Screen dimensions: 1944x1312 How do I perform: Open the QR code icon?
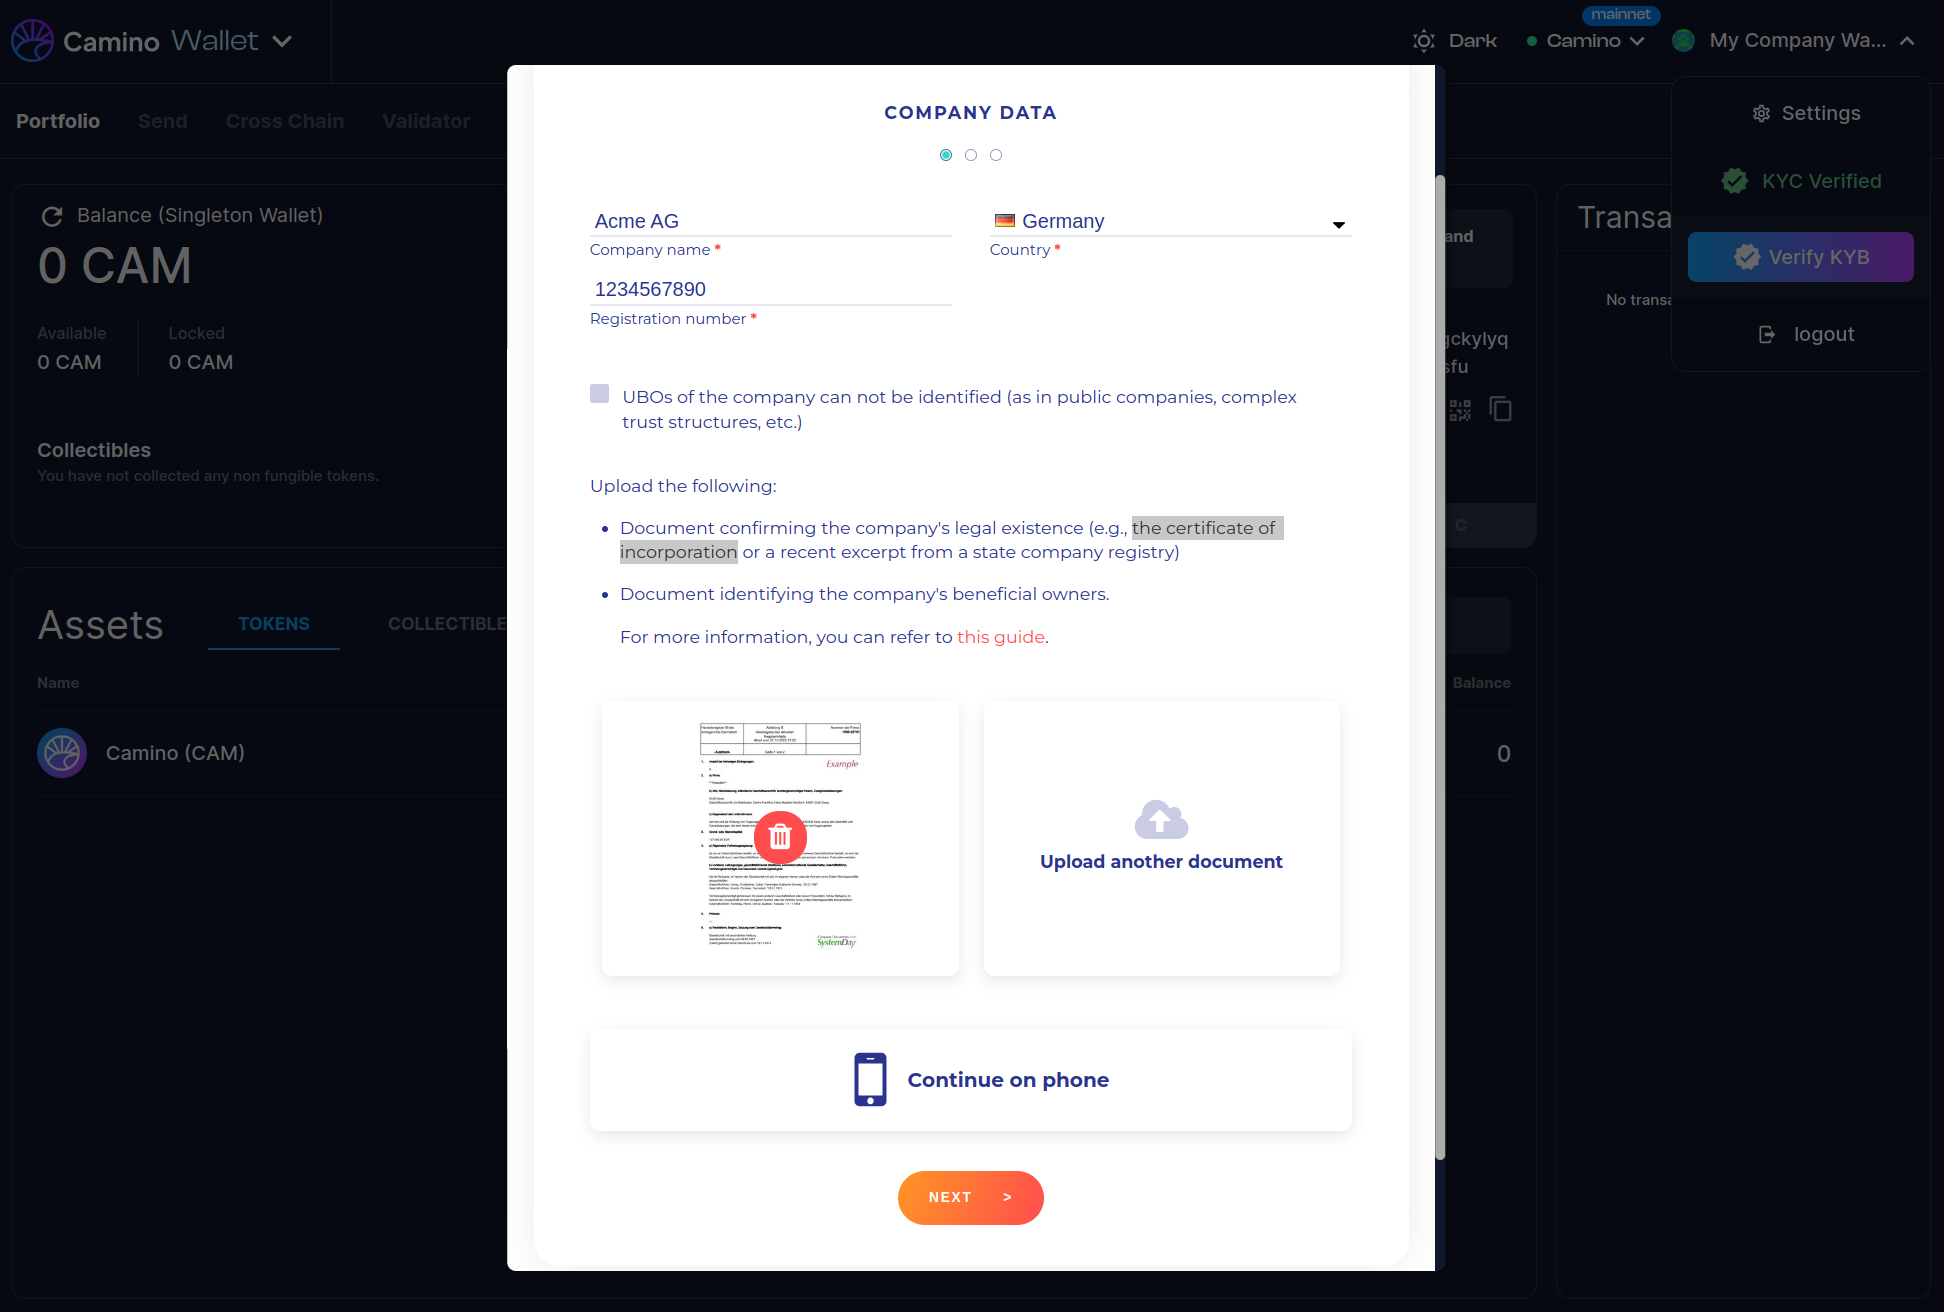(x=1460, y=410)
